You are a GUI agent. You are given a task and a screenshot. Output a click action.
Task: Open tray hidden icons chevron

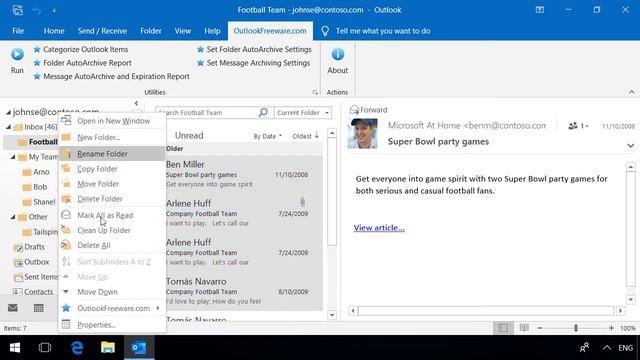(x=607, y=348)
